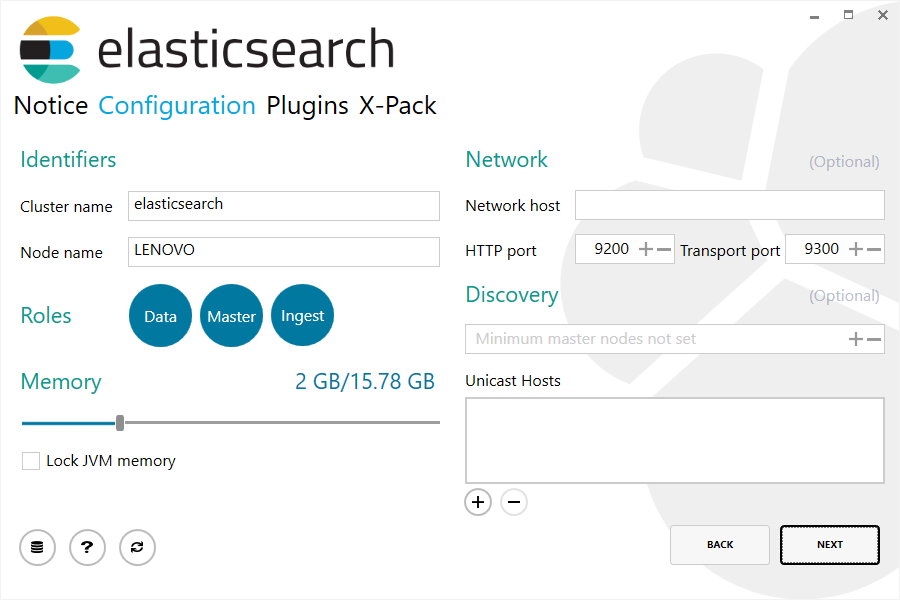Image resolution: width=900 pixels, height=600 pixels.
Task: Switch to the Notice tab
Action: click(x=50, y=105)
